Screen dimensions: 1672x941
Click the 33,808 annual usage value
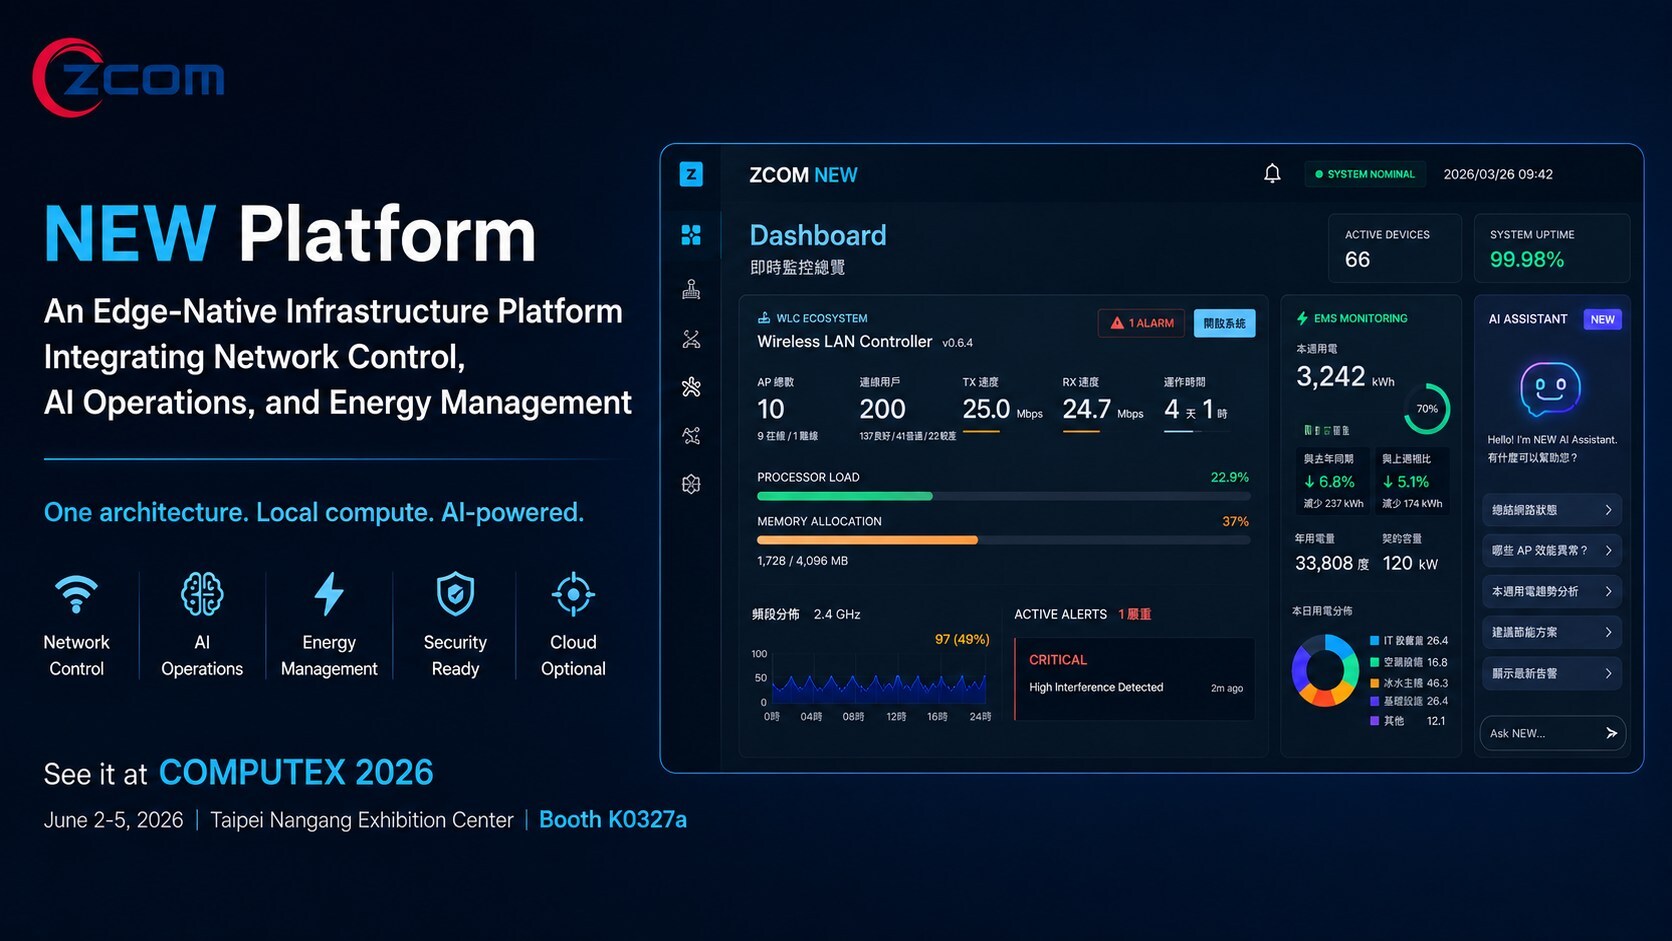click(1324, 563)
